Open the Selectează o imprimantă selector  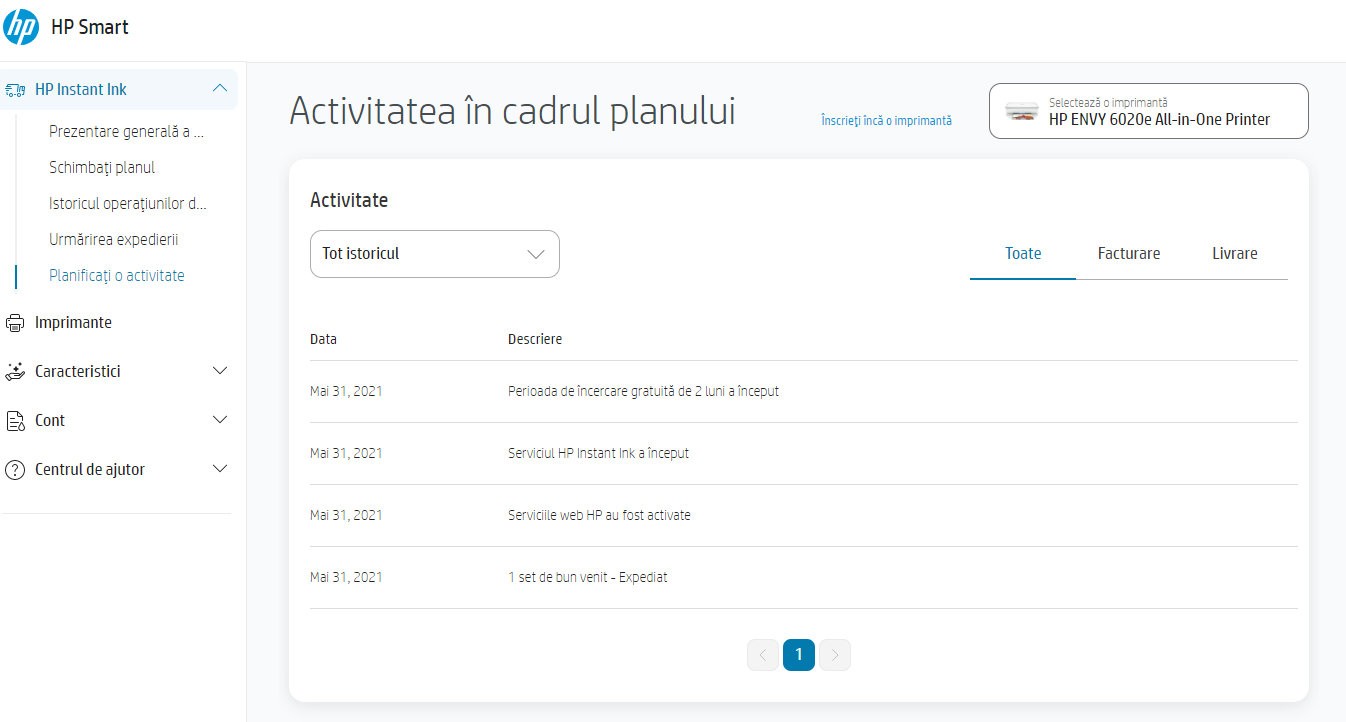point(1149,111)
